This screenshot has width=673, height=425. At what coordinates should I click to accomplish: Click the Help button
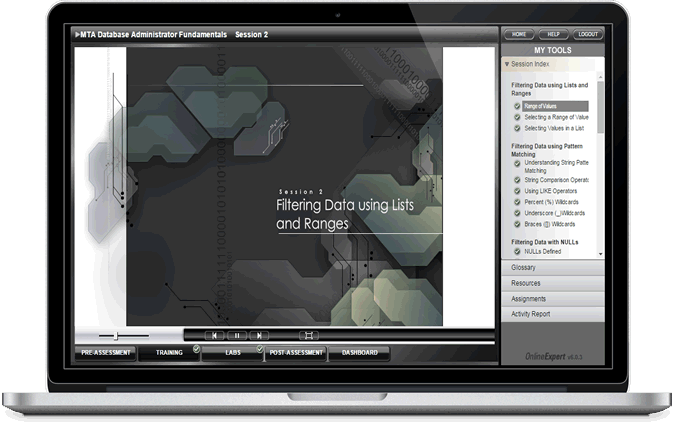(552, 34)
